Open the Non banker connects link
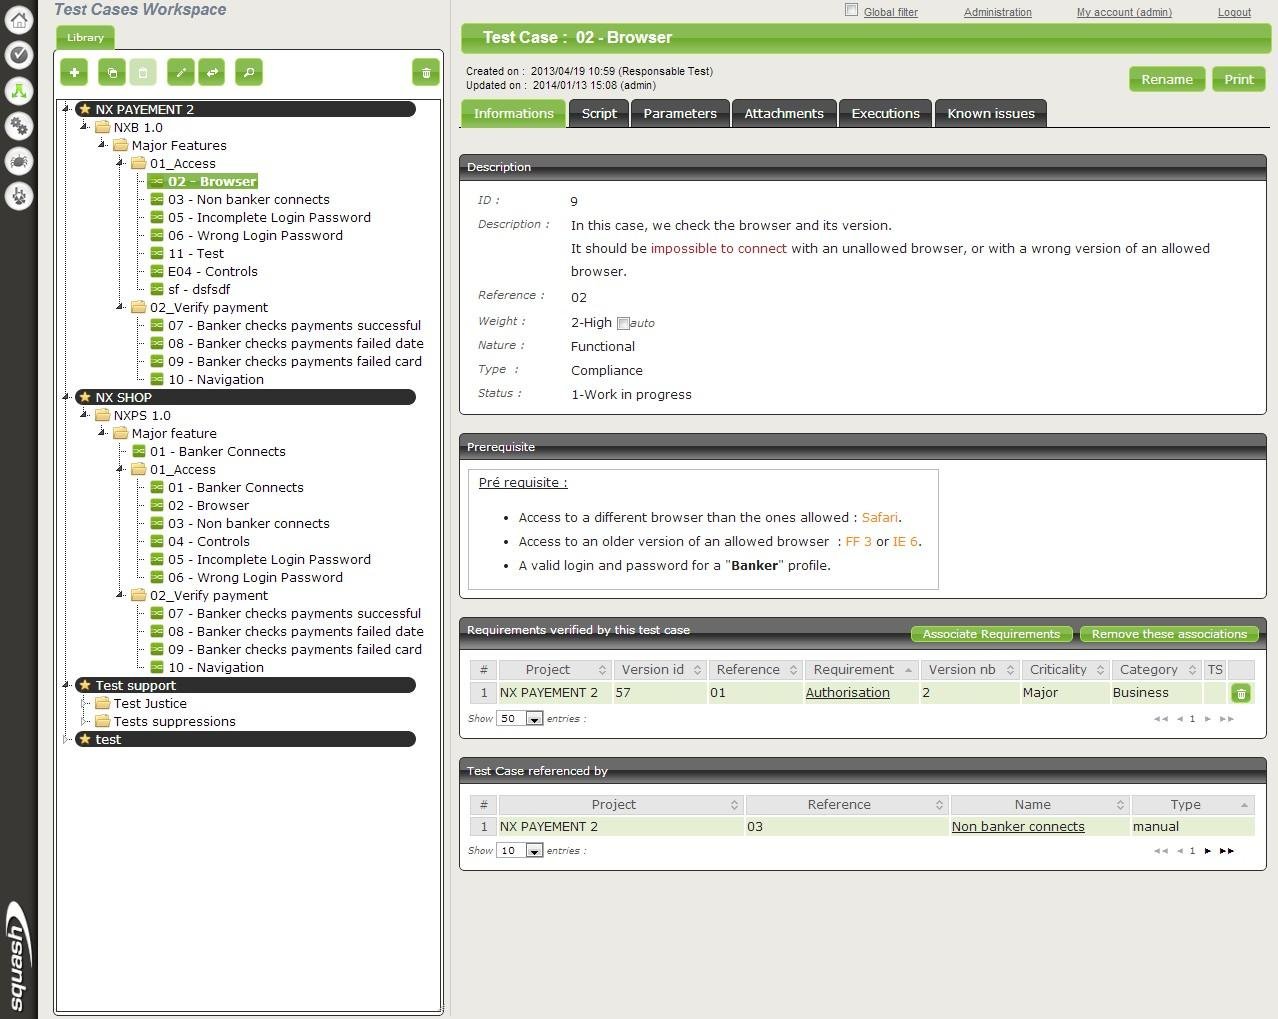The image size is (1278, 1019). click(1017, 826)
